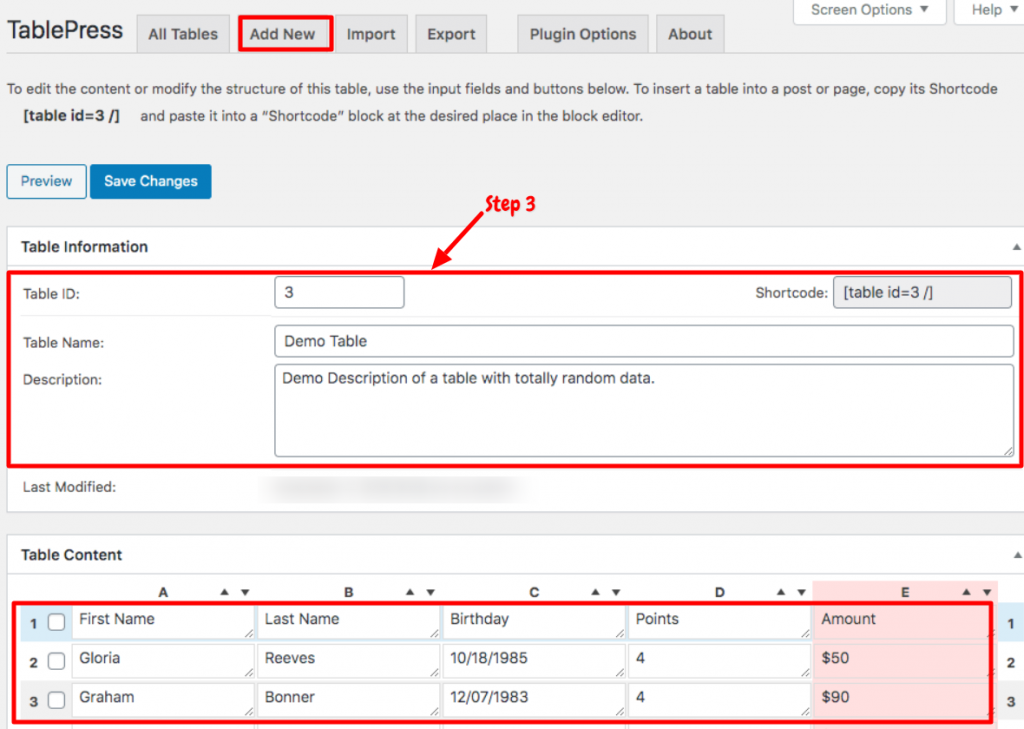Screen dimensions: 1024x729
Task: Sort column B descending with down arrow
Action: pyautogui.click(x=430, y=592)
